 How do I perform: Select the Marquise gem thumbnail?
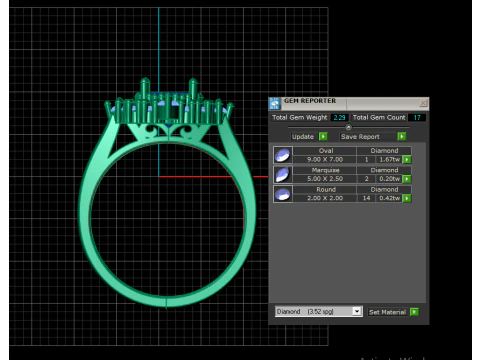[x=283, y=174]
